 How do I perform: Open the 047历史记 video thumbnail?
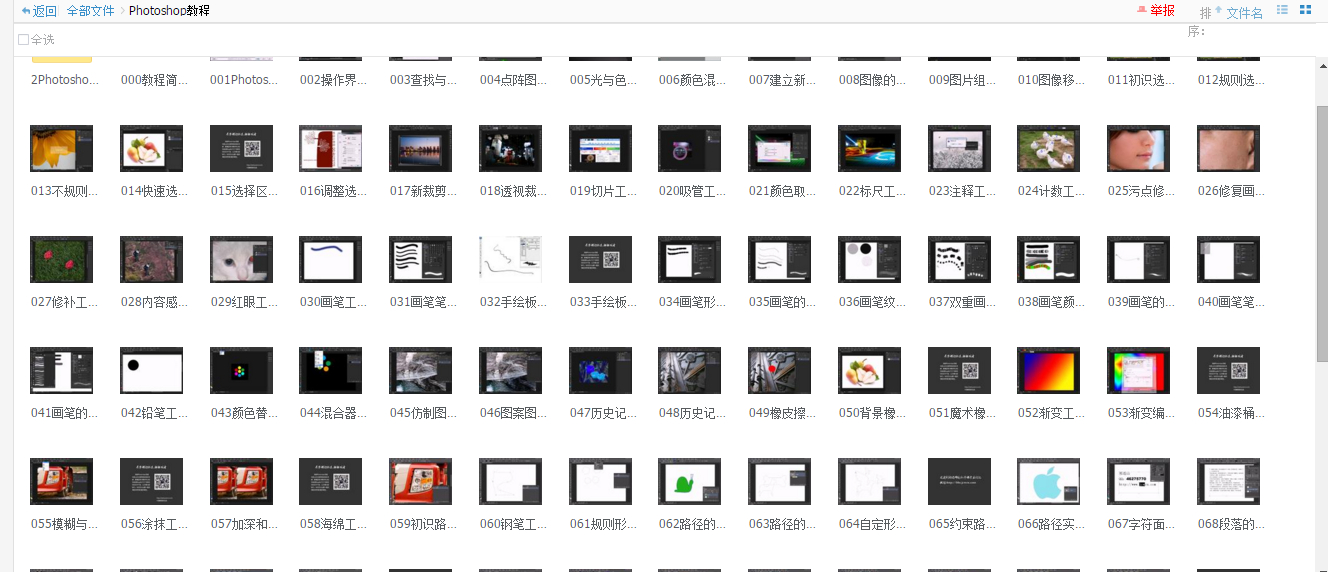(x=600, y=371)
